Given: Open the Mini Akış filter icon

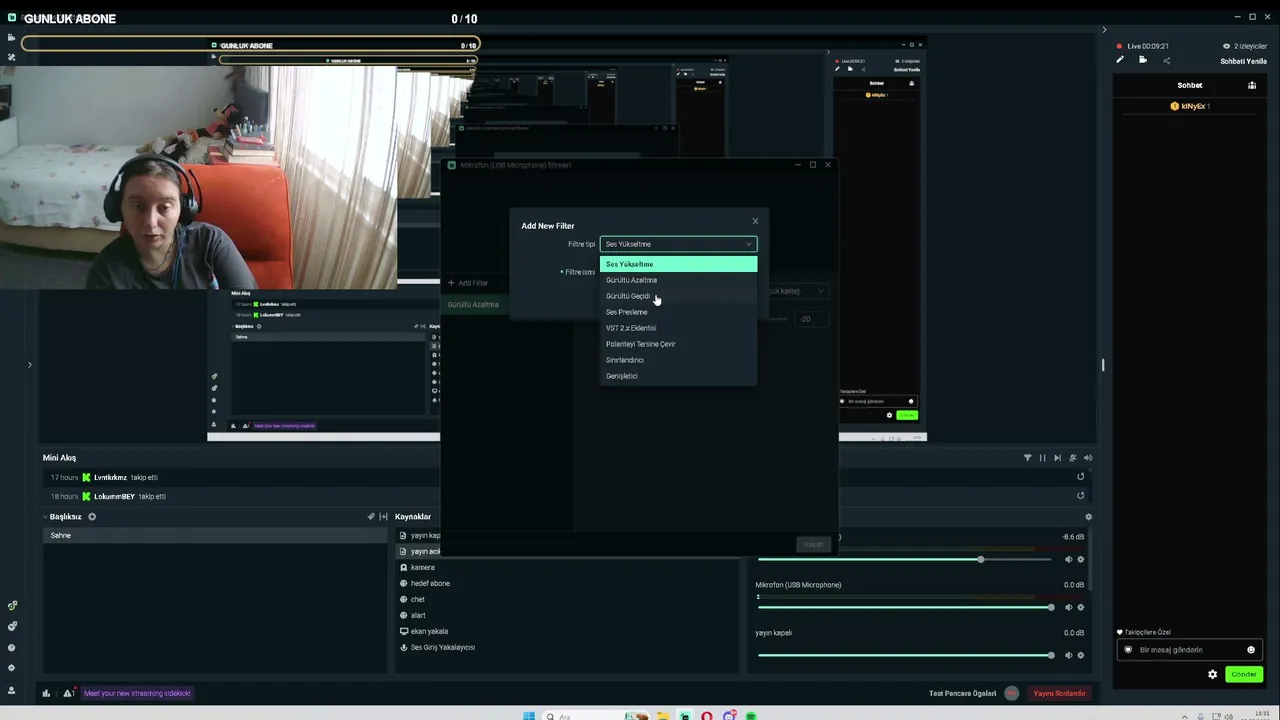Looking at the screenshot, I should coord(1027,458).
